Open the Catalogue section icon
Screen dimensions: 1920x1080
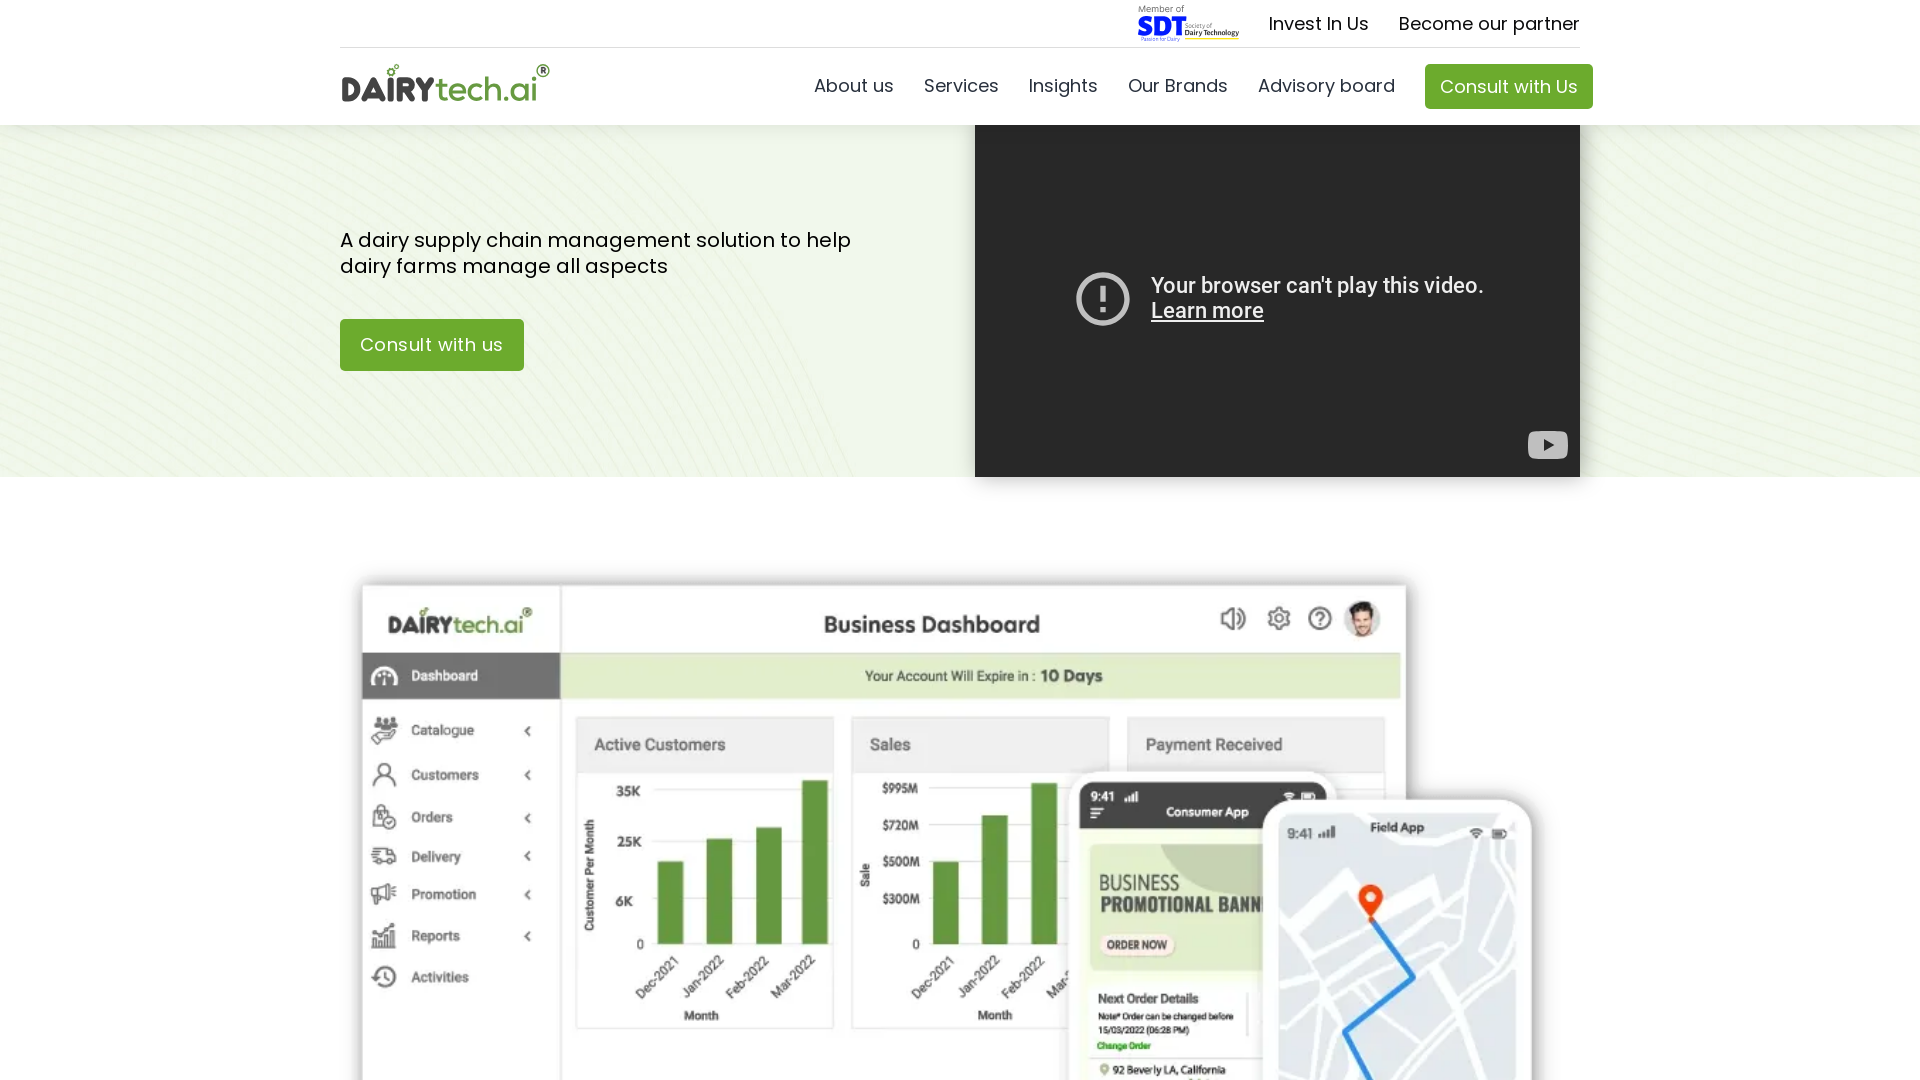[384, 729]
